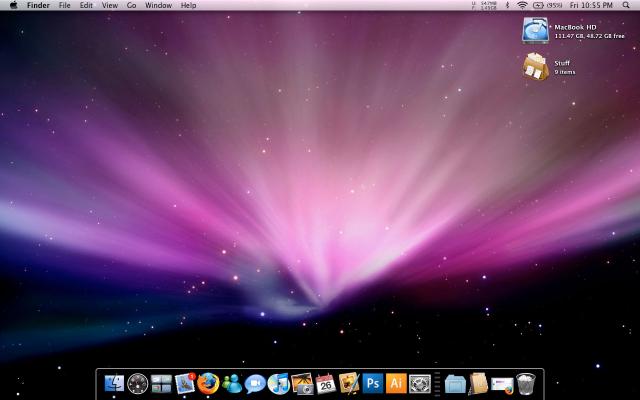The height and width of the screenshot is (400, 640).
Task: Open the Go menu
Action: (131, 5)
